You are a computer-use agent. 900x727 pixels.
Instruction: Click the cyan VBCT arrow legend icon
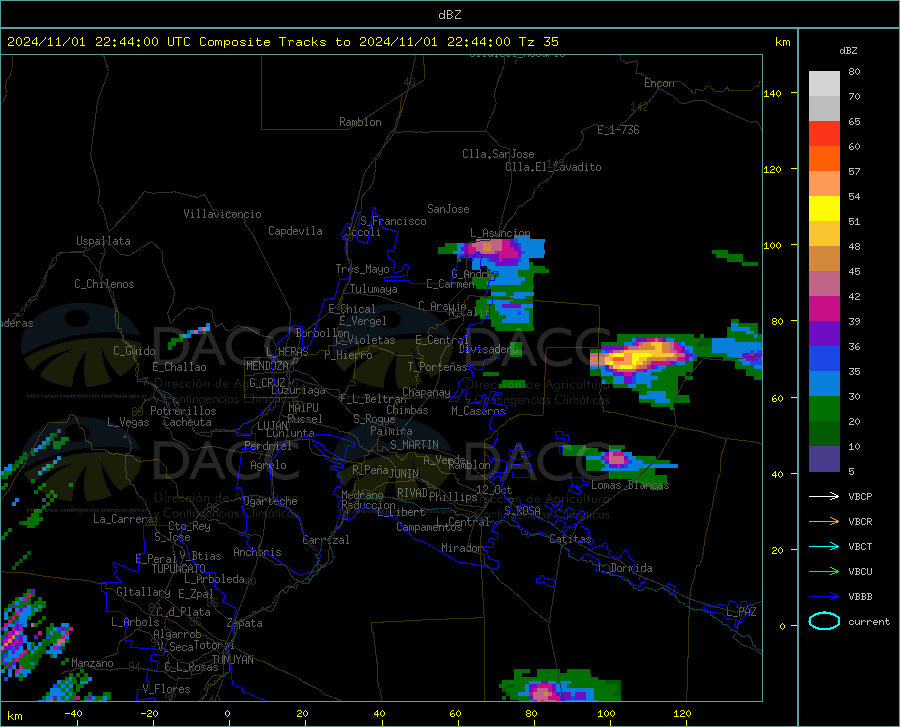click(x=824, y=546)
